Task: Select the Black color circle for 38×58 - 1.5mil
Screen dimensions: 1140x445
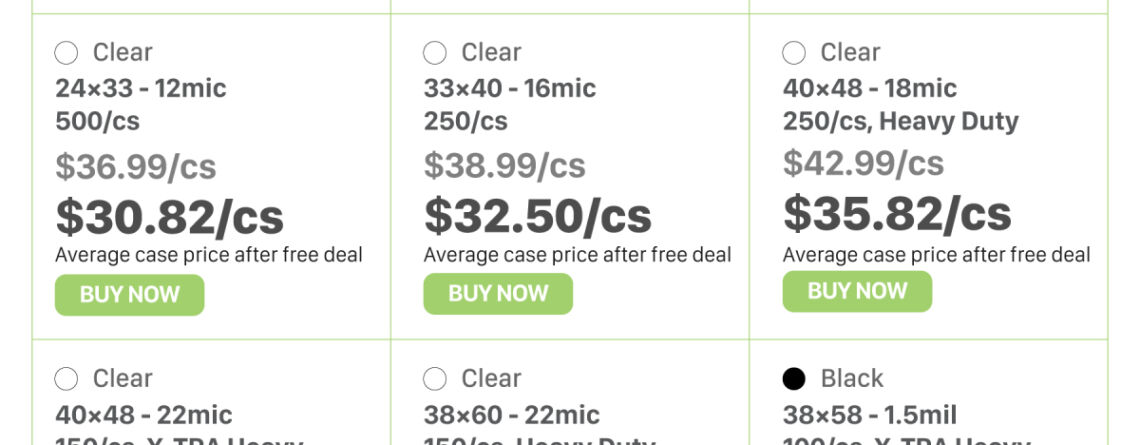Action: click(794, 379)
